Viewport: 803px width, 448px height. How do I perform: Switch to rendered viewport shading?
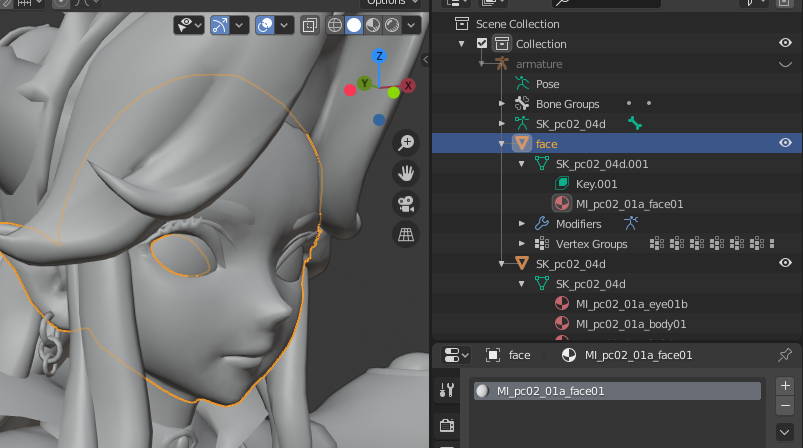tap(392, 25)
